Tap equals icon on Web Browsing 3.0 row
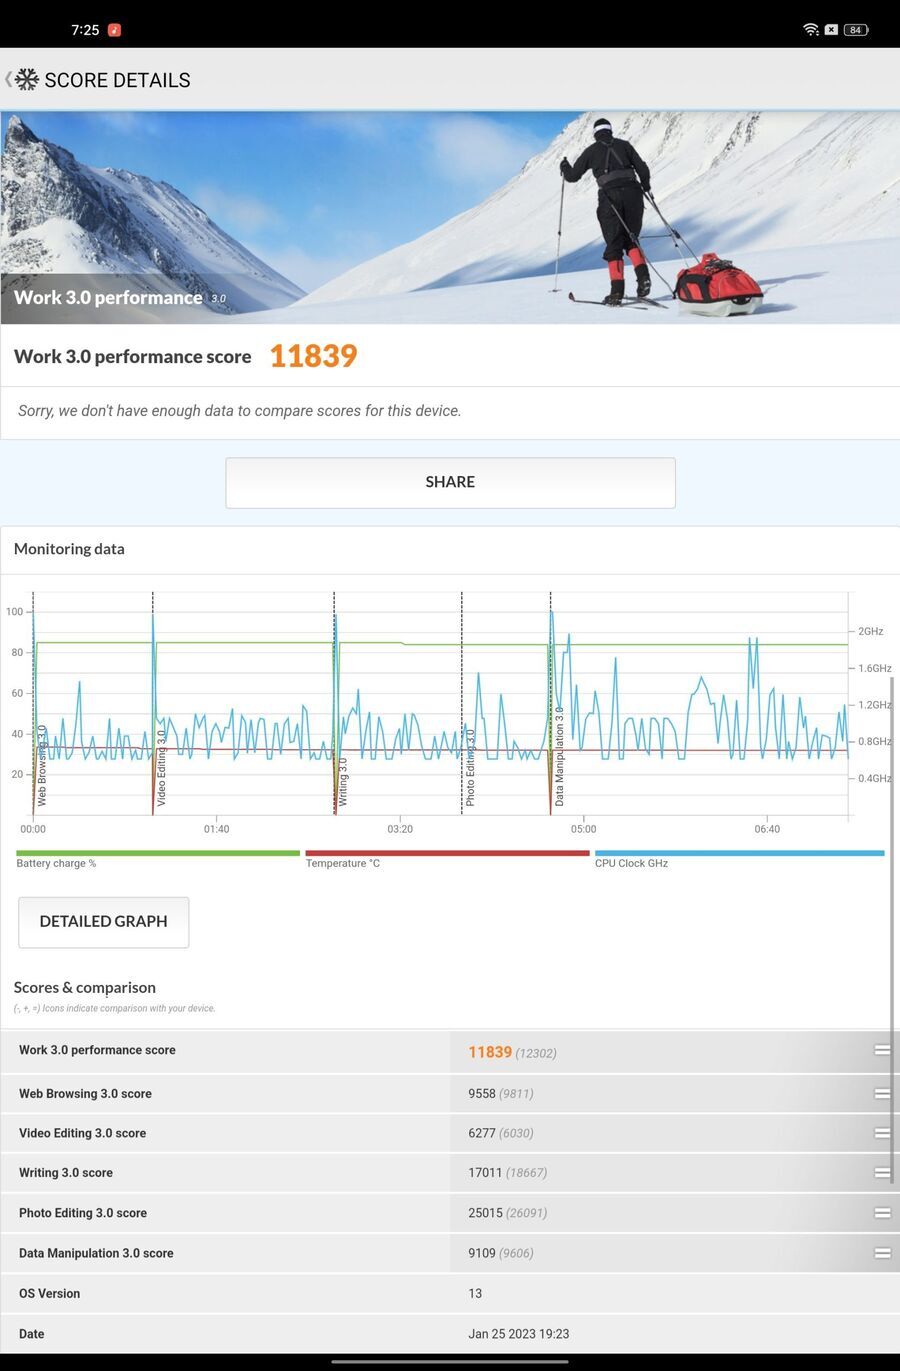900x1371 pixels. click(882, 1093)
